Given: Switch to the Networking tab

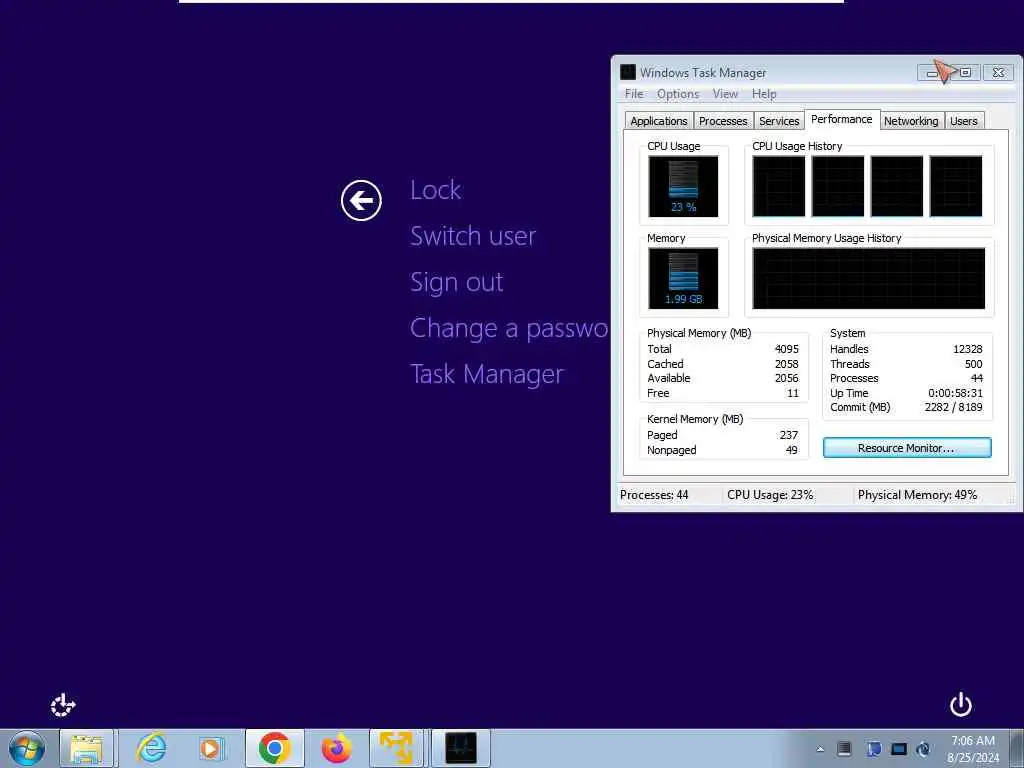Looking at the screenshot, I should pyautogui.click(x=911, y=121).
